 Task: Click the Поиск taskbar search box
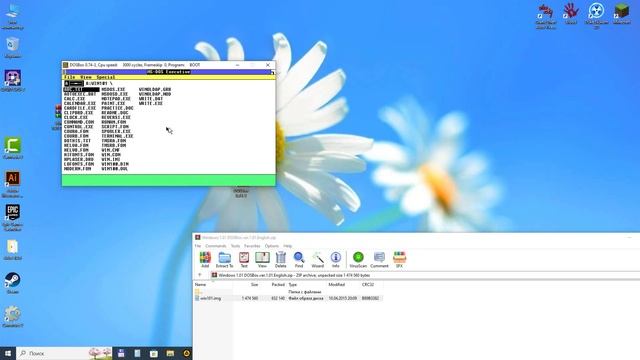click(64, 353)
